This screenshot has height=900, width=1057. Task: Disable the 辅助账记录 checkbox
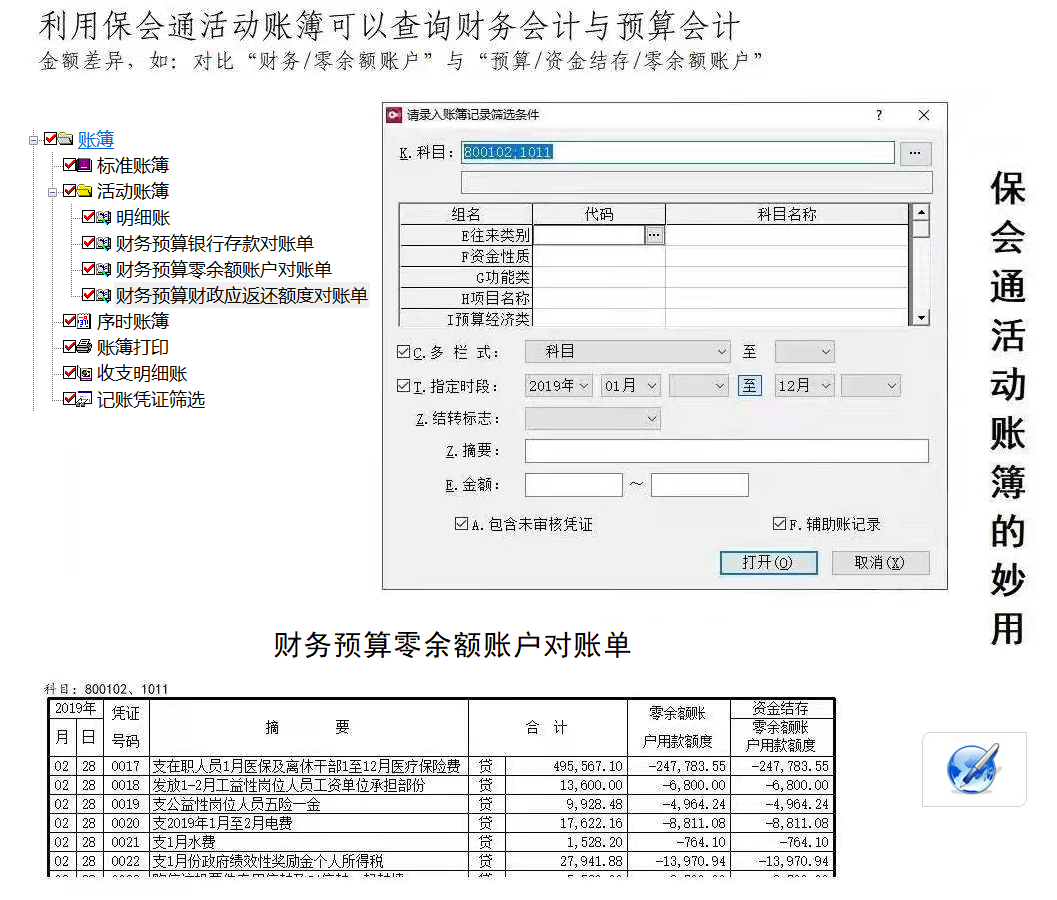[777, 523]
